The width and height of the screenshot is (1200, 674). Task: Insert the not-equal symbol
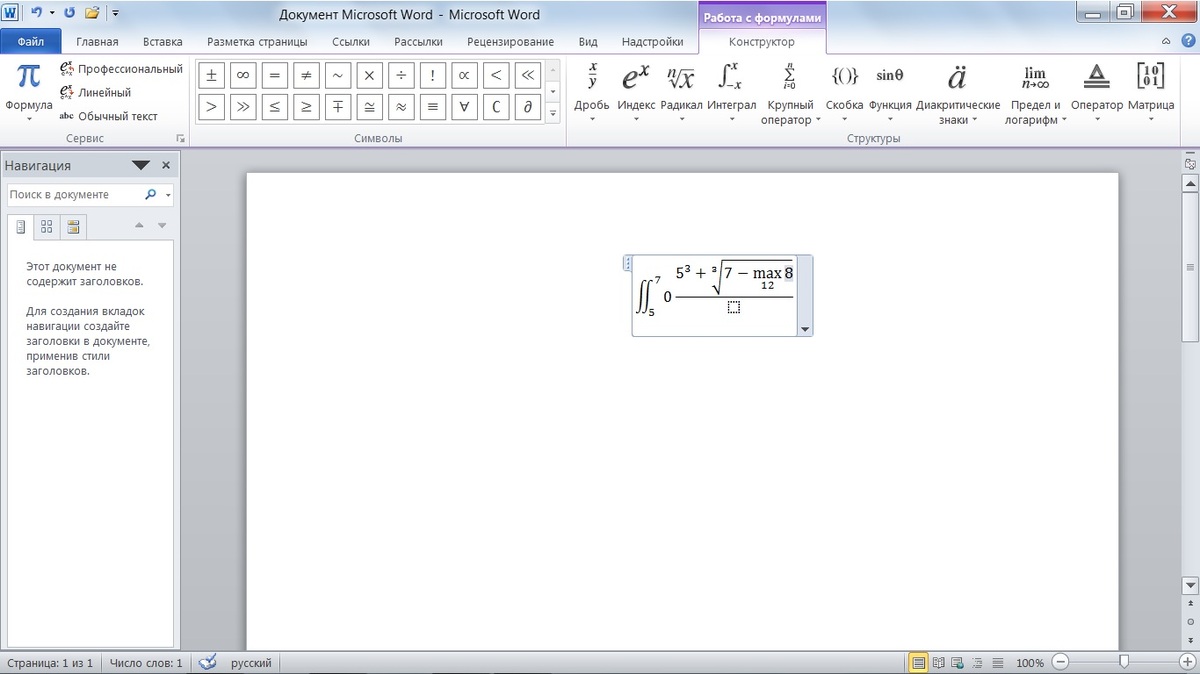tap(306, 75)
